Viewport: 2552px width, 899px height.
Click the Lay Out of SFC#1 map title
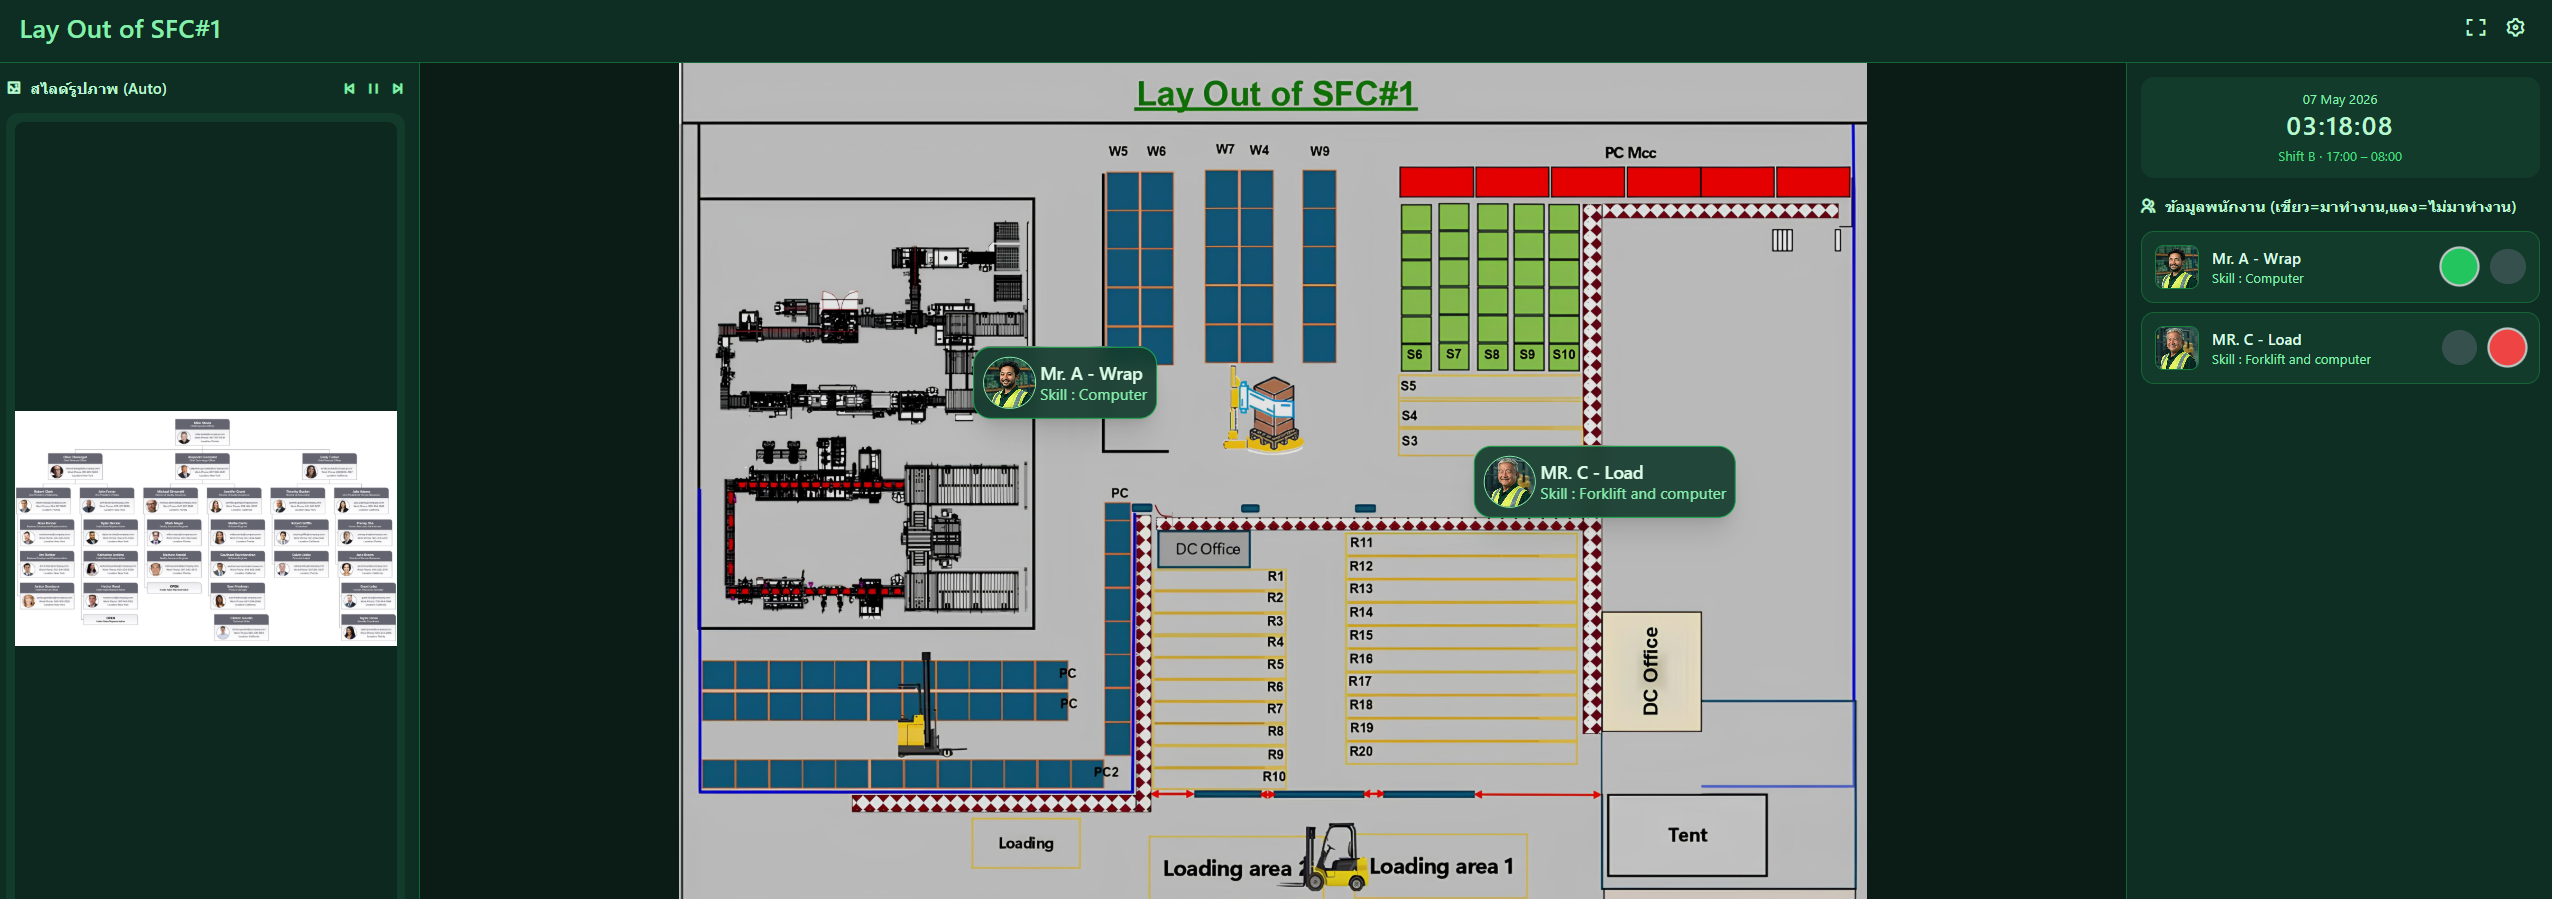tap(1276, 94)
